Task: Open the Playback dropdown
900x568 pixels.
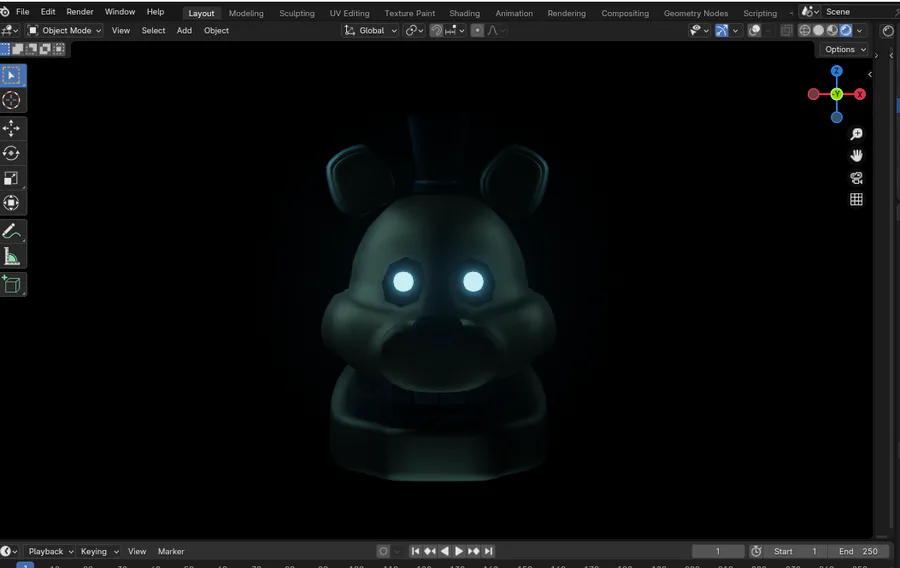Action: [x=51, y=551]
